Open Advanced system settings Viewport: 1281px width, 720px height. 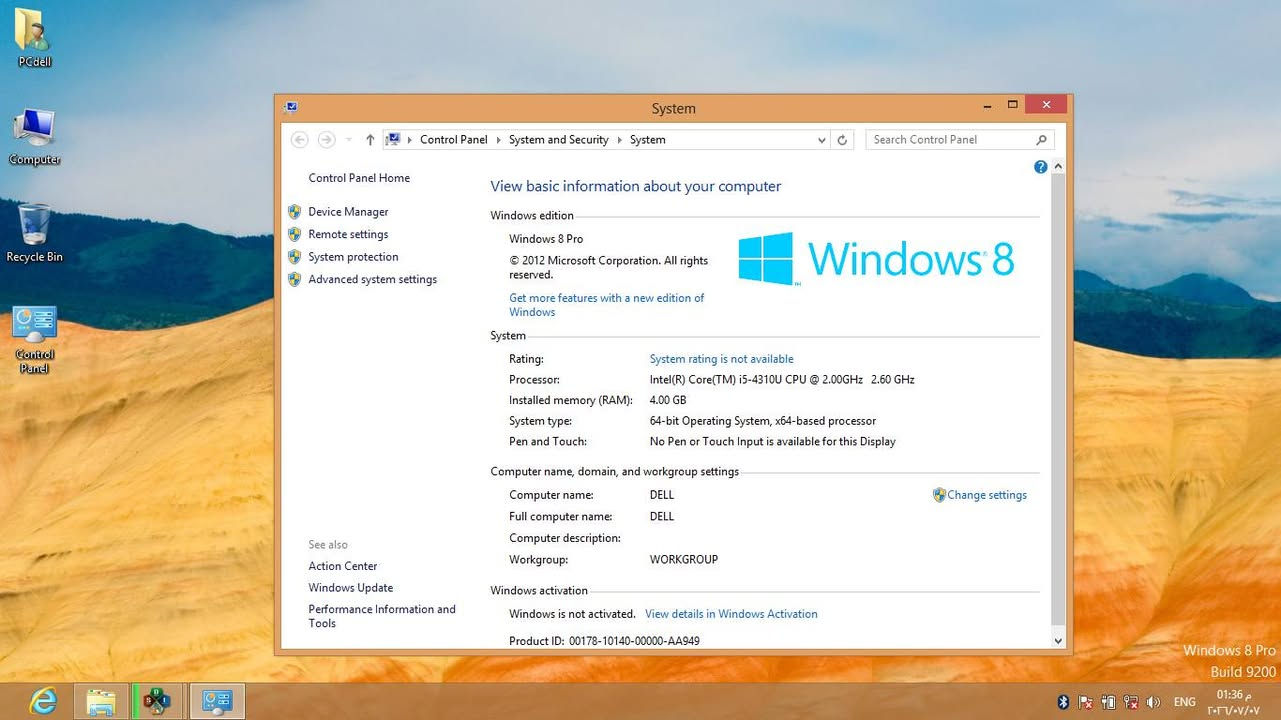[x=372, y=280]
